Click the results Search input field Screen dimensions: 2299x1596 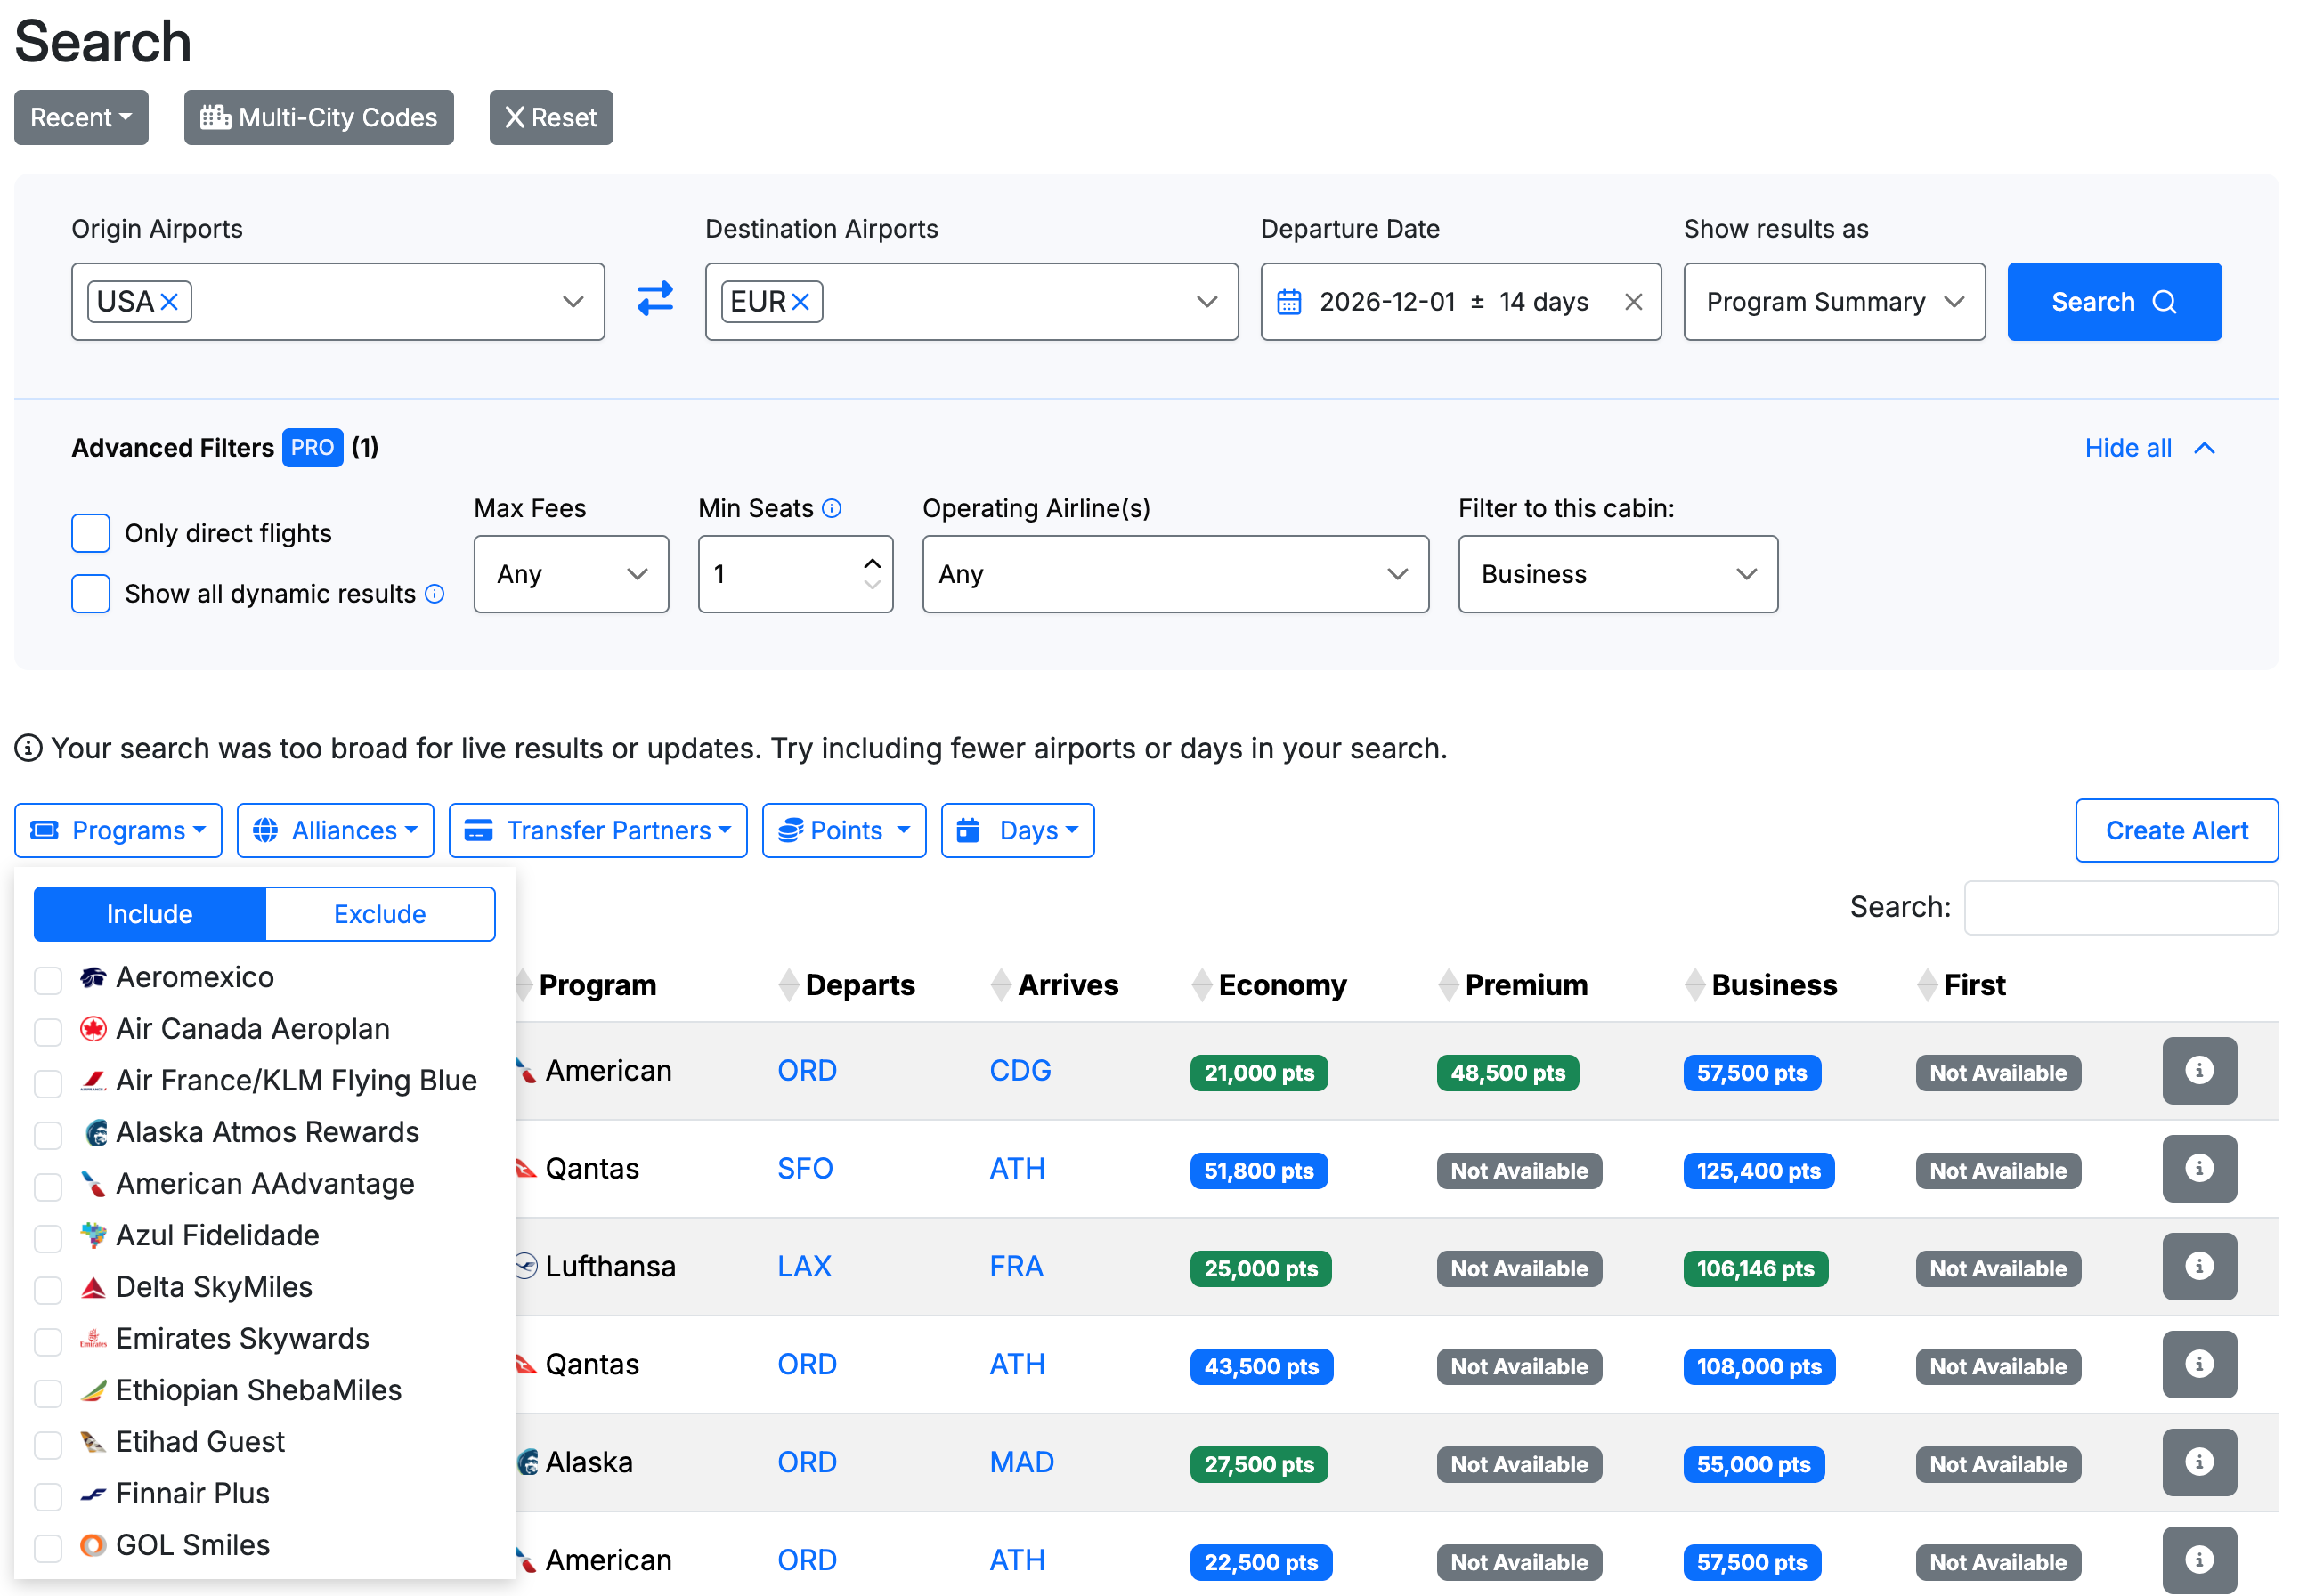pyautogui.click(x=2120, y=908)
